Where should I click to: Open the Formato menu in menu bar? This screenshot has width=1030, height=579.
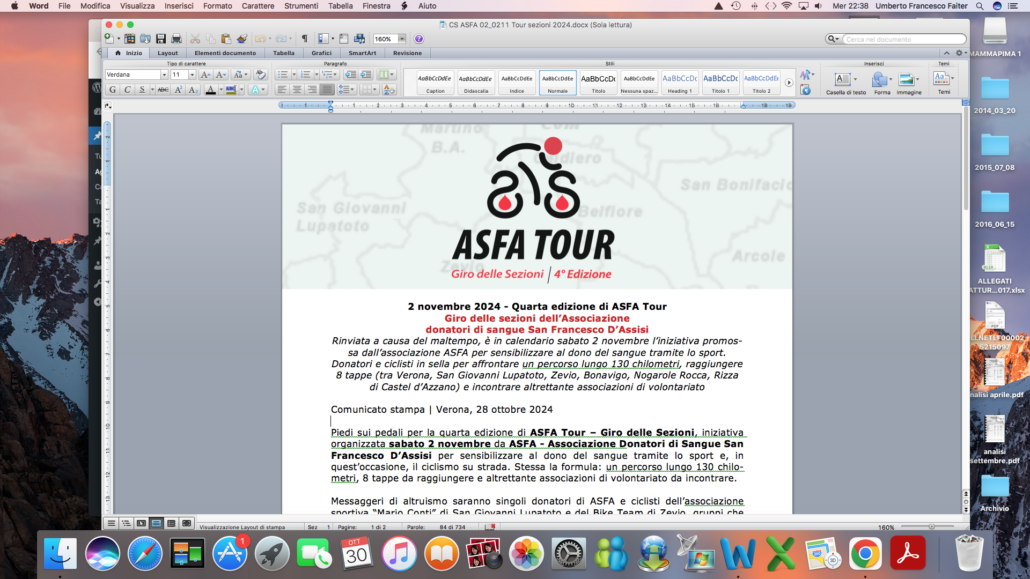(x=217, y=6)
